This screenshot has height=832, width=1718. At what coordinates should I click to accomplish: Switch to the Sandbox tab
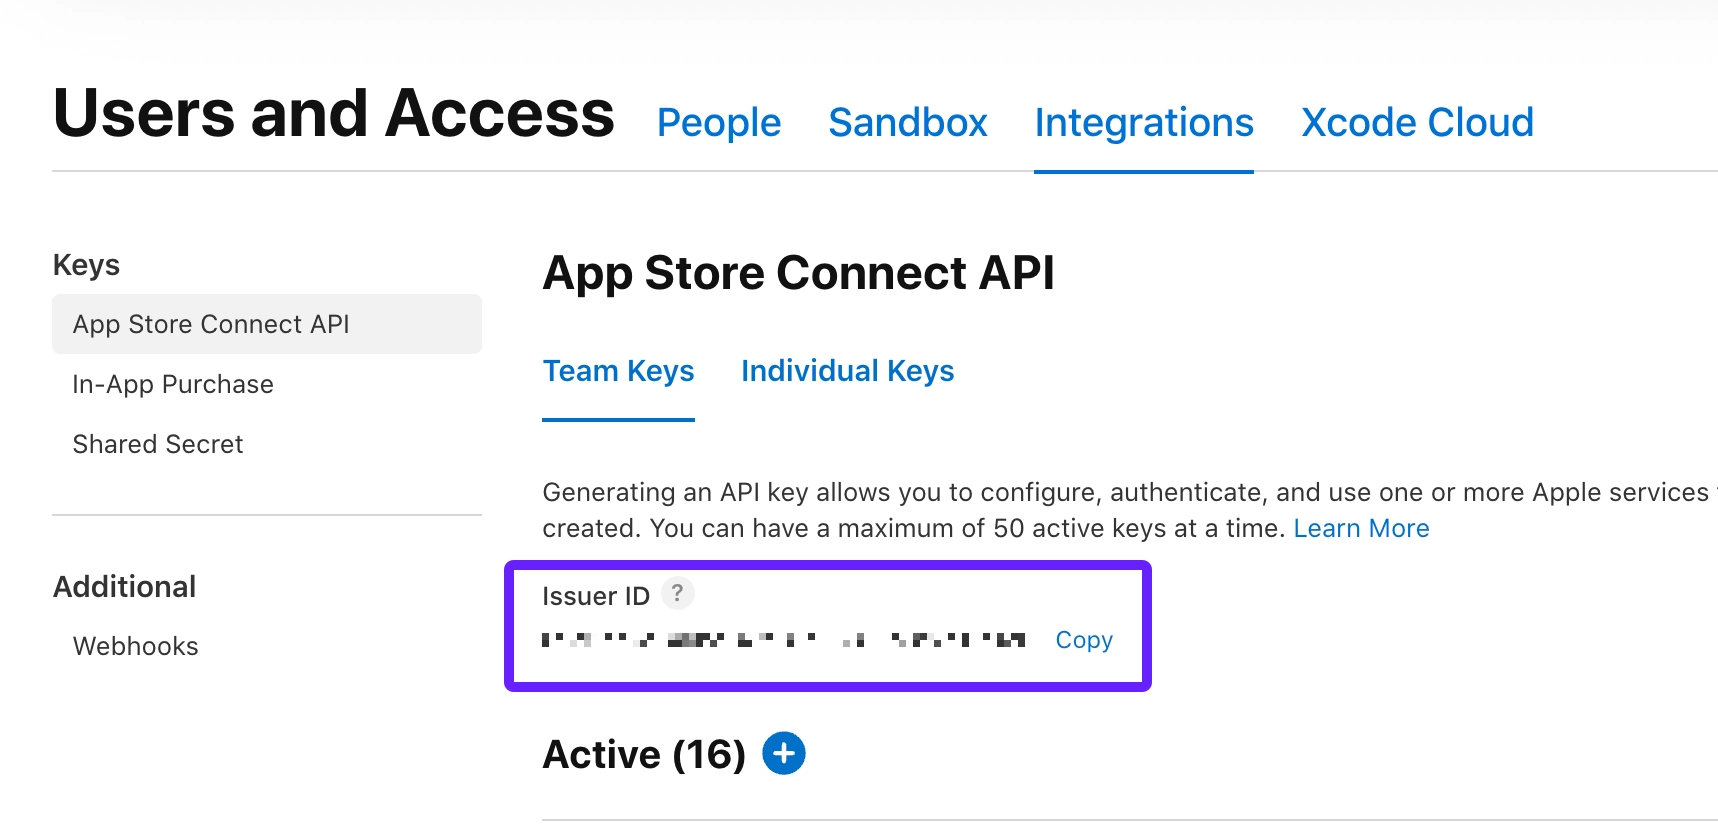coord(908,123)
